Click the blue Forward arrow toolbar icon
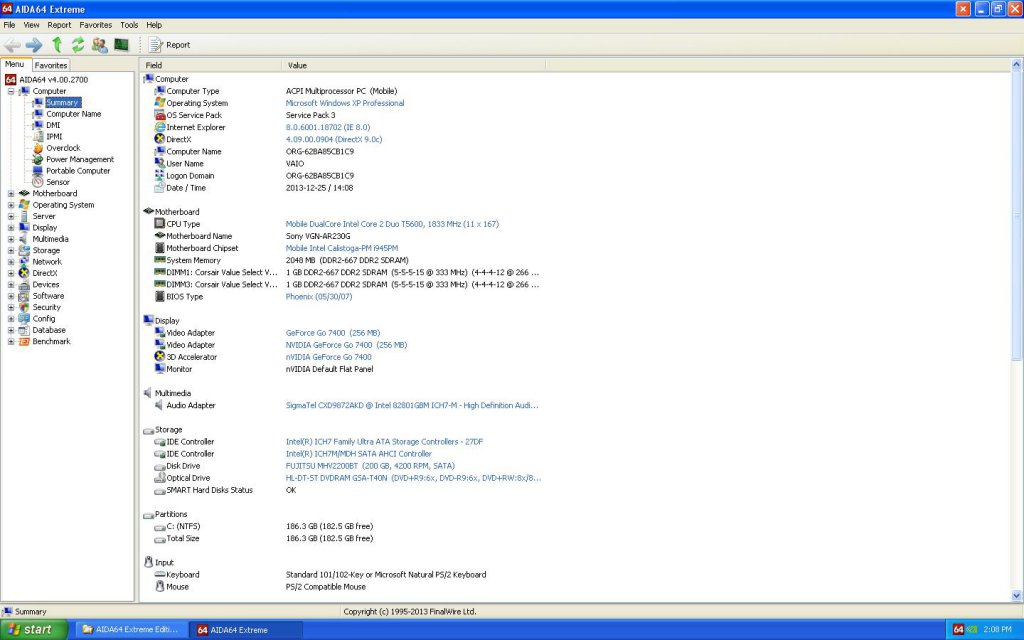This screenshot has width=1024, height=640. coord(34,45)
